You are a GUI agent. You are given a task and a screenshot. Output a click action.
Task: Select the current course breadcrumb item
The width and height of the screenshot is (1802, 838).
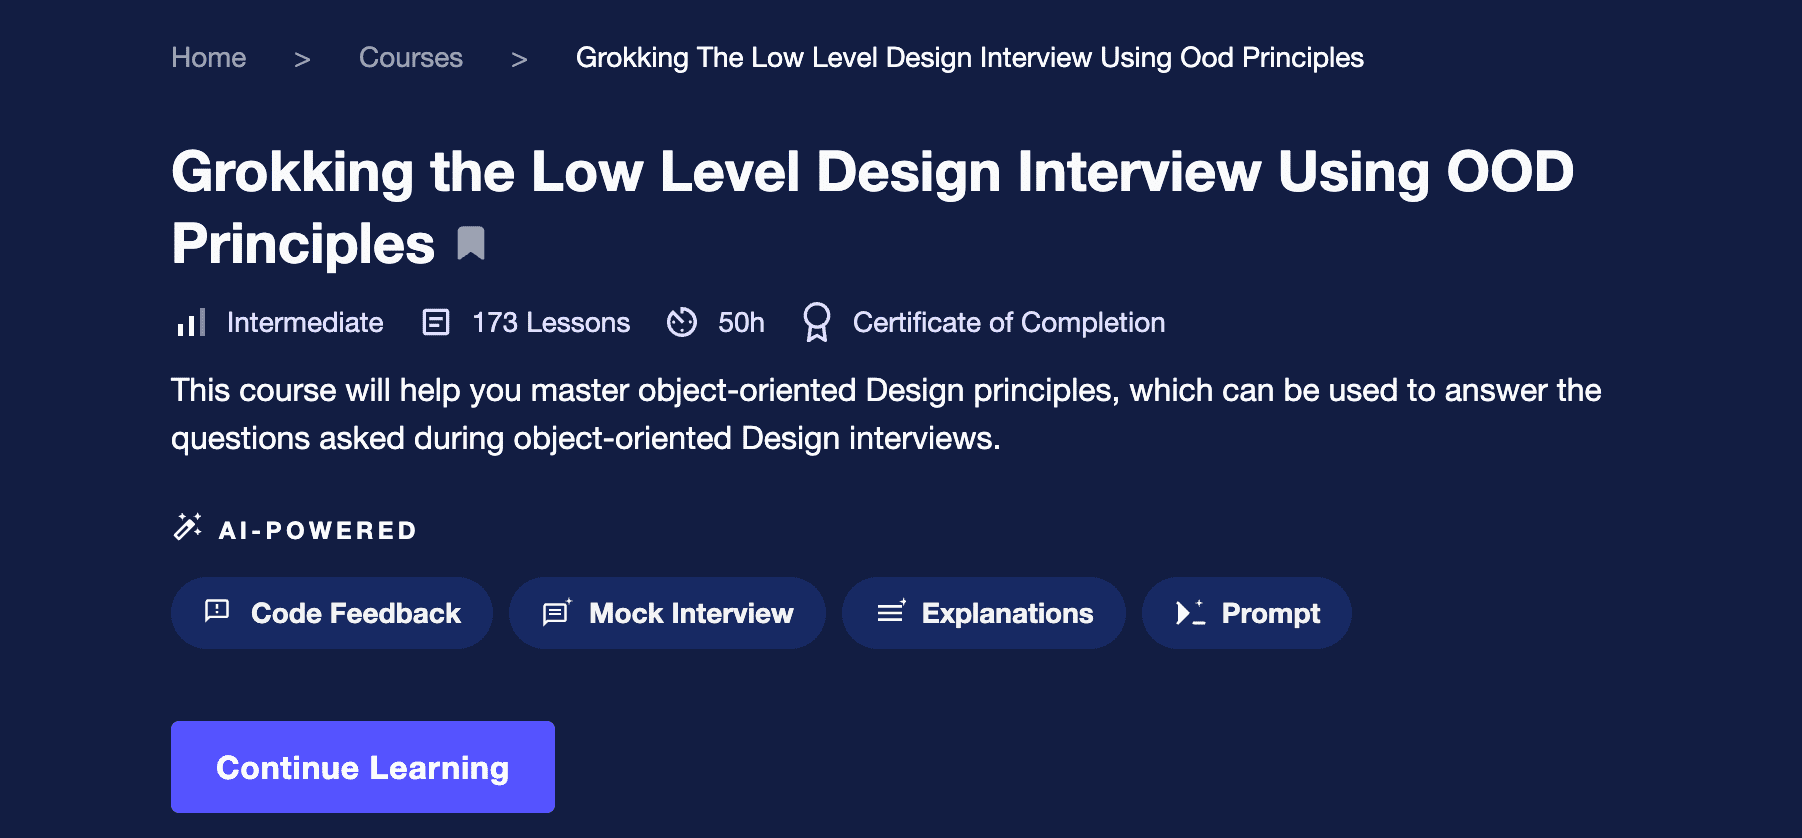coord(969,58)
